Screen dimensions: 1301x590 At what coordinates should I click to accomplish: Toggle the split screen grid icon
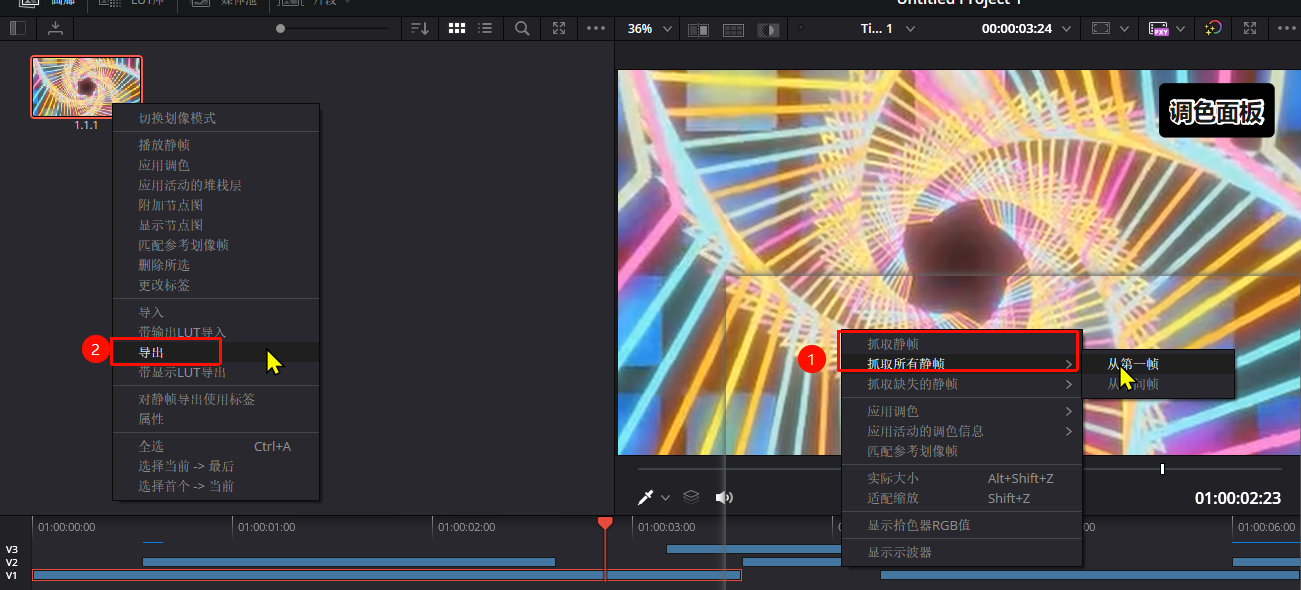(733, 29)
